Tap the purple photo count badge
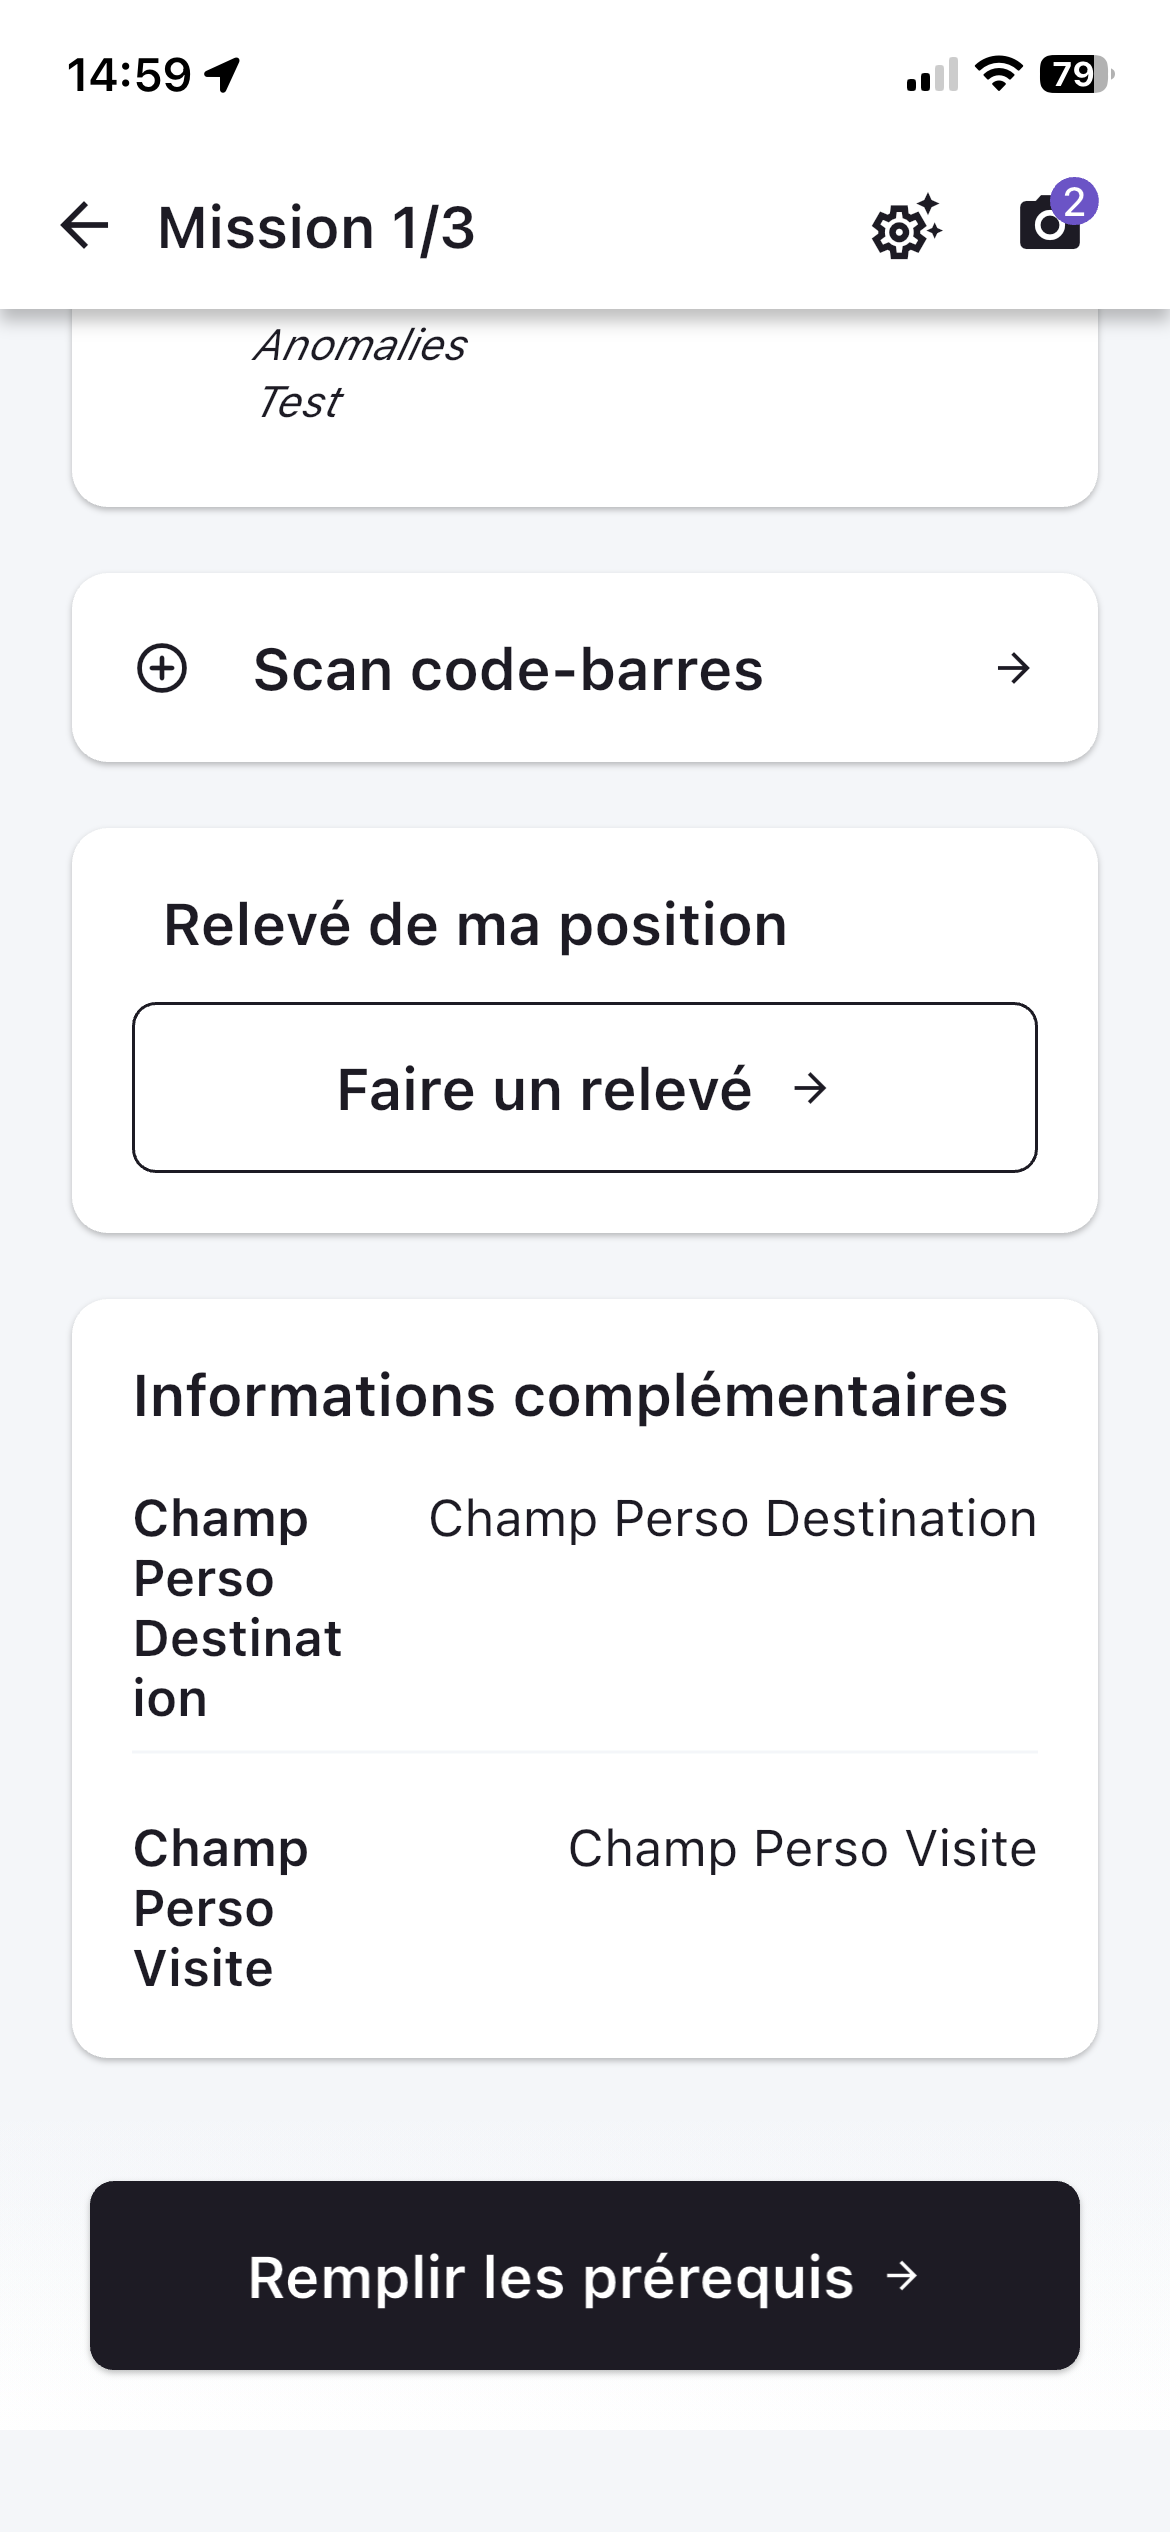The image size is (1170, 2532). tap(1075, 202)
